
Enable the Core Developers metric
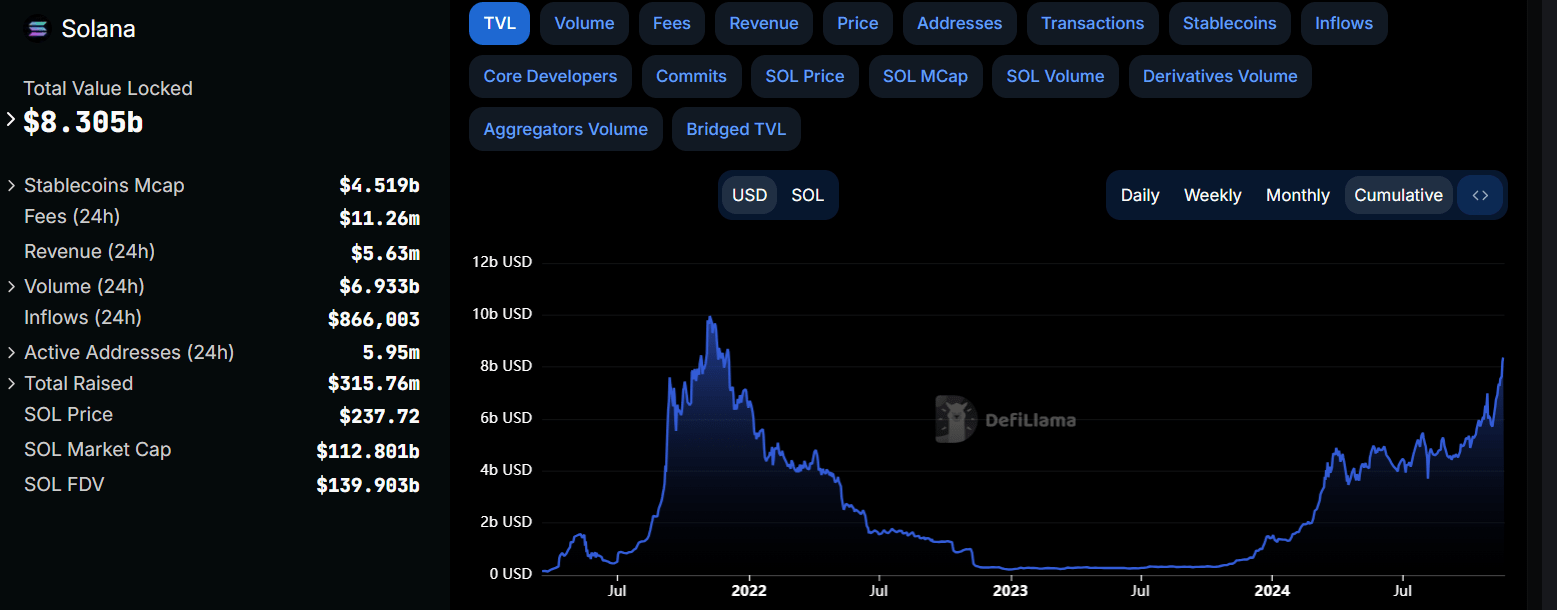[550, 76]
